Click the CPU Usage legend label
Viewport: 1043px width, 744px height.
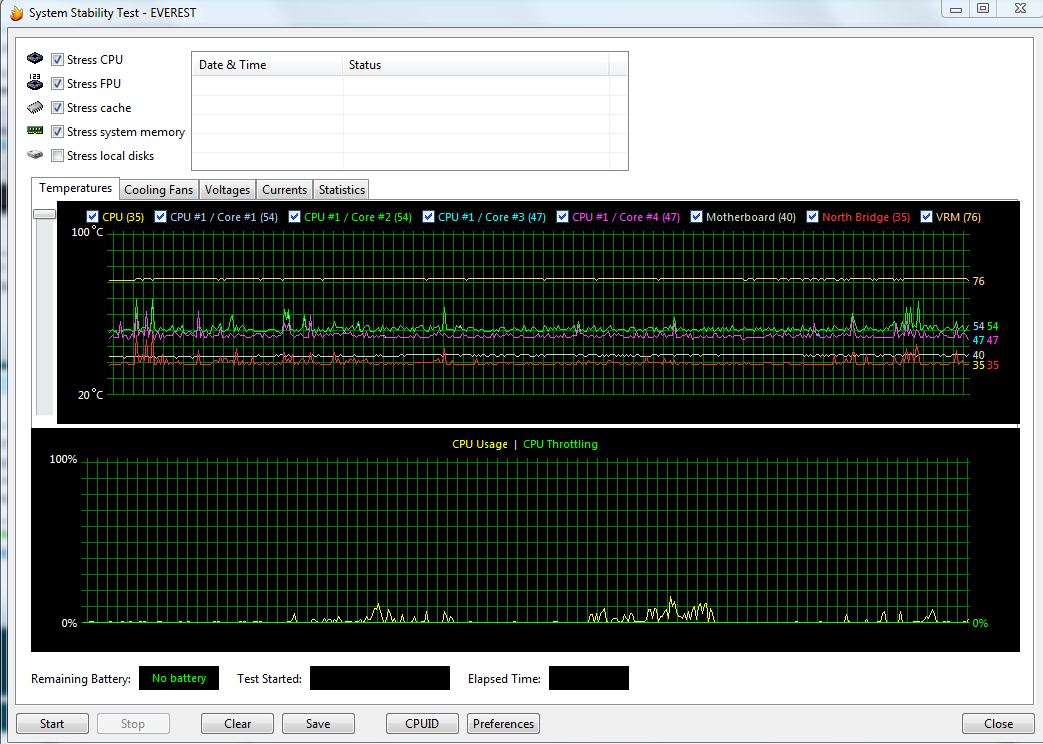[x=480, y=444]
